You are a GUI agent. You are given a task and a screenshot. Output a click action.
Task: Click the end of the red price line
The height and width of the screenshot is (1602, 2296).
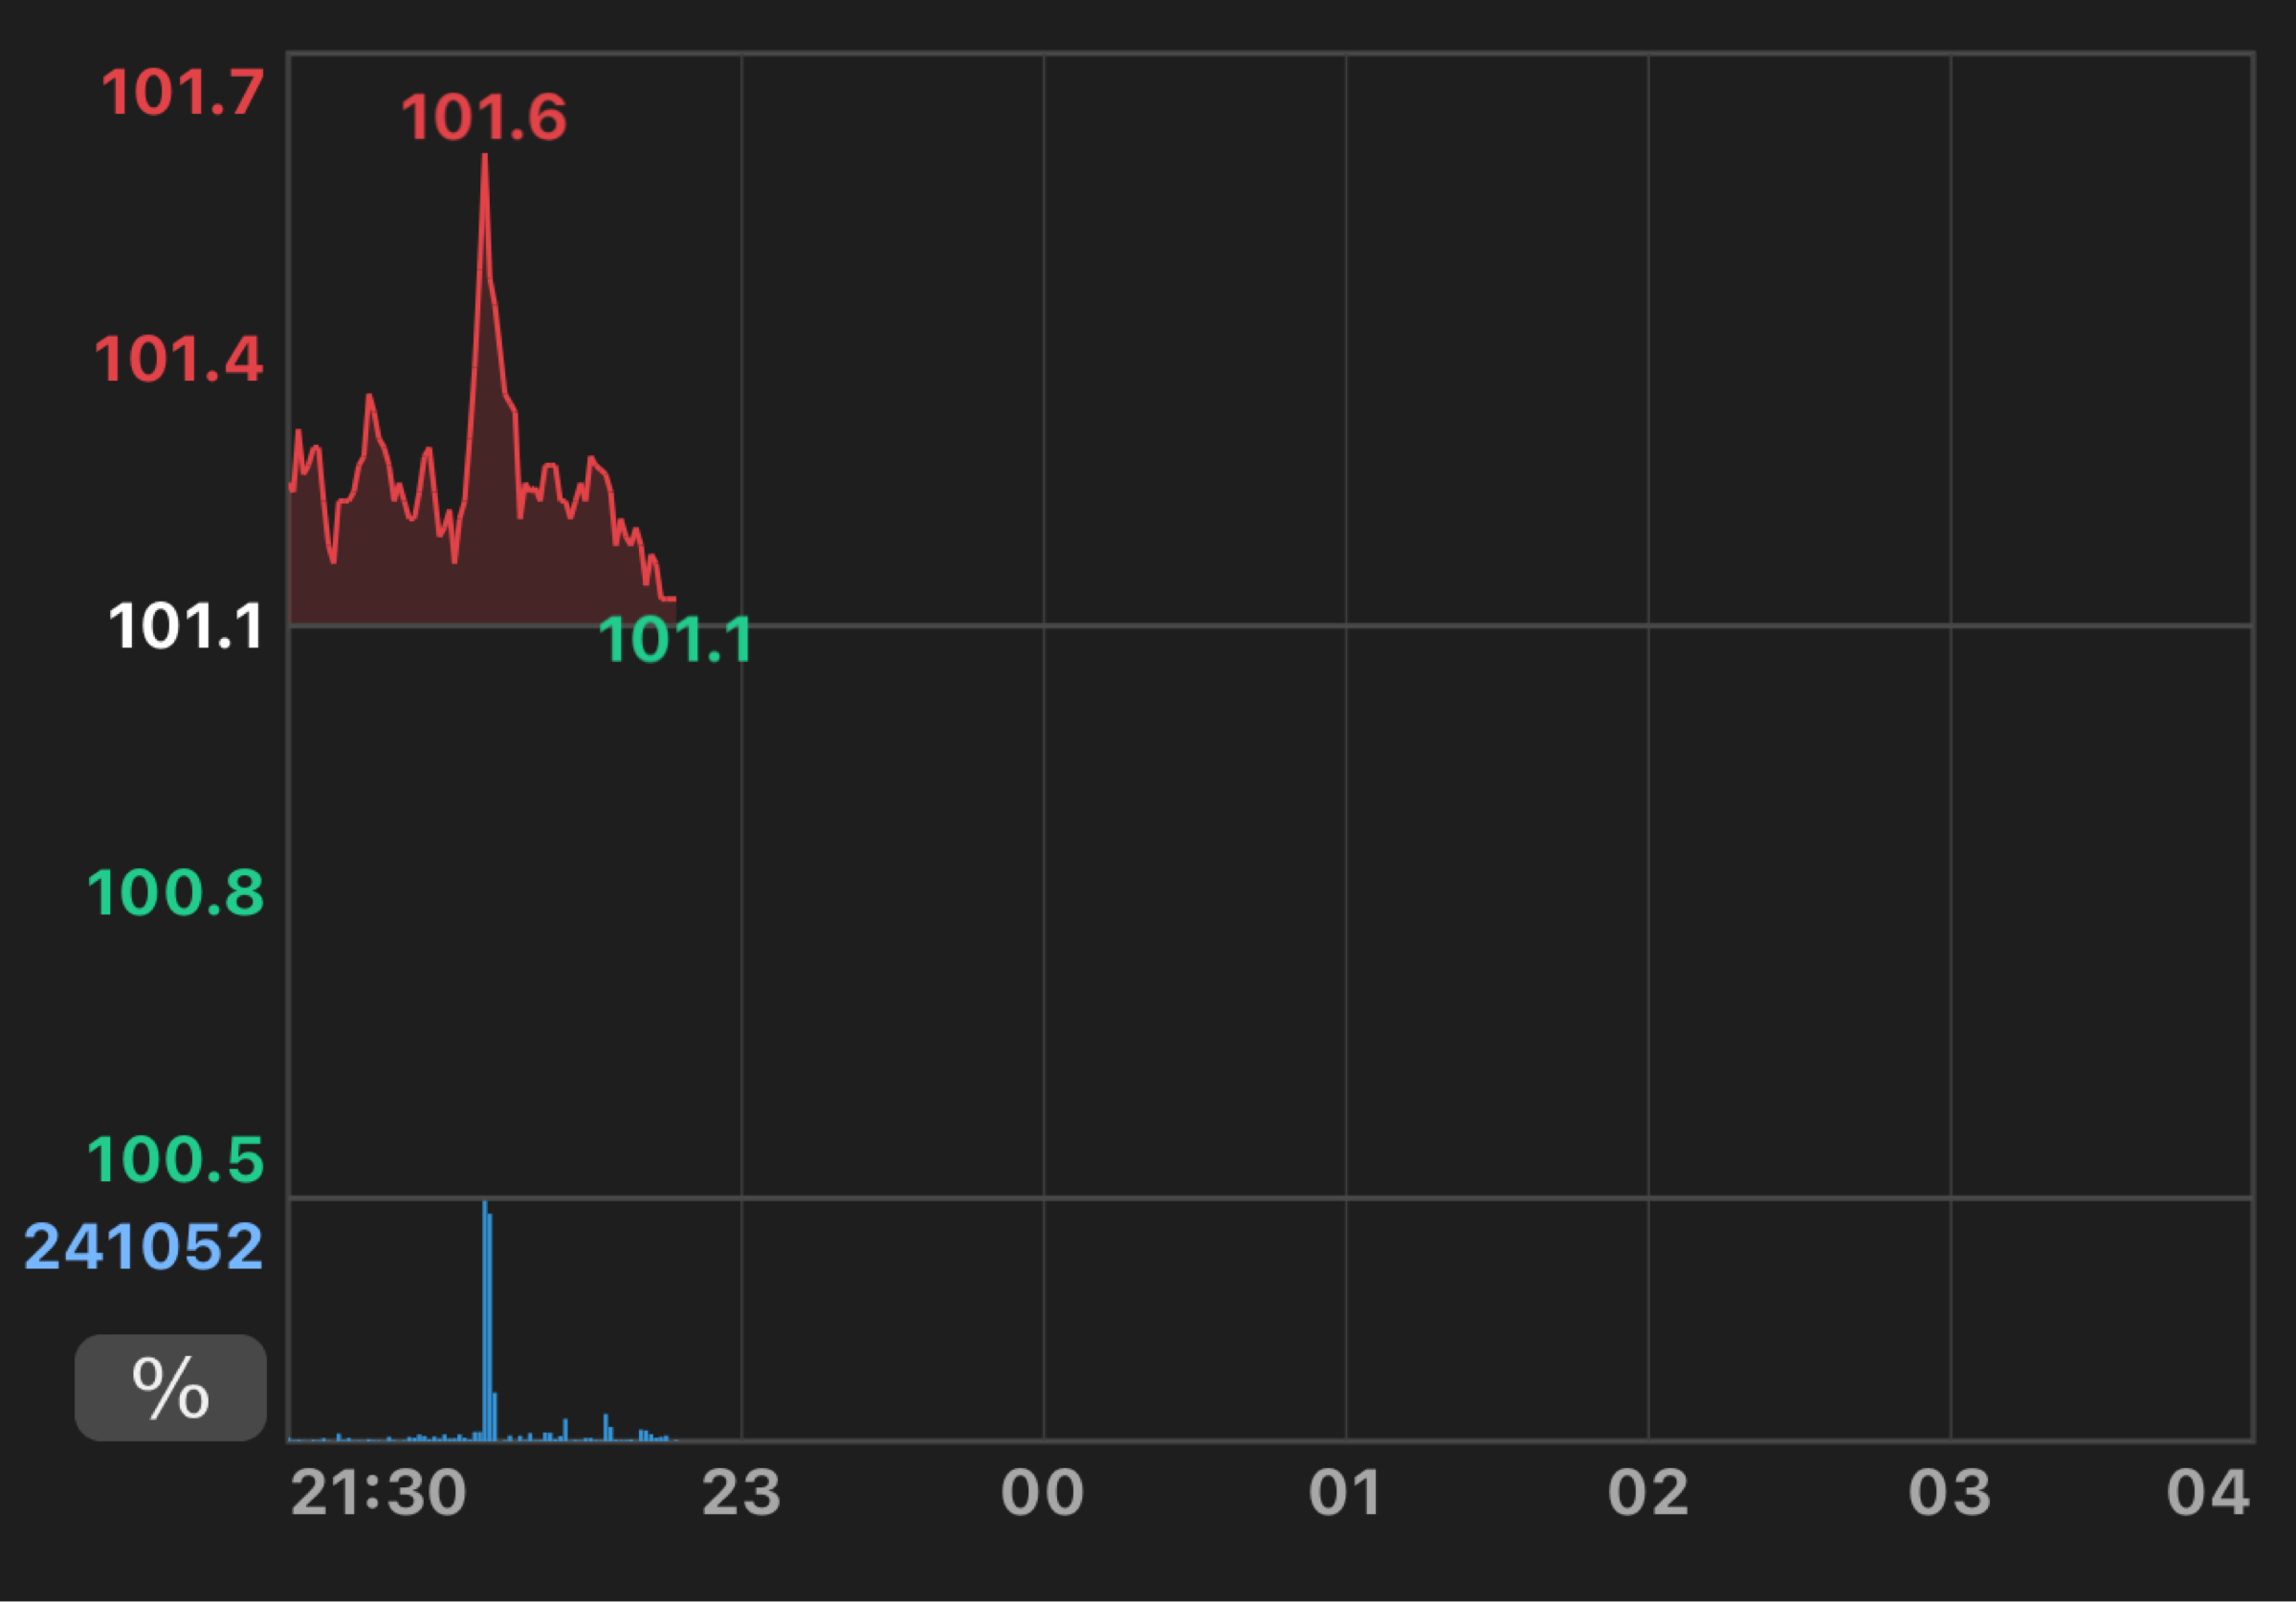pos(672,599)
